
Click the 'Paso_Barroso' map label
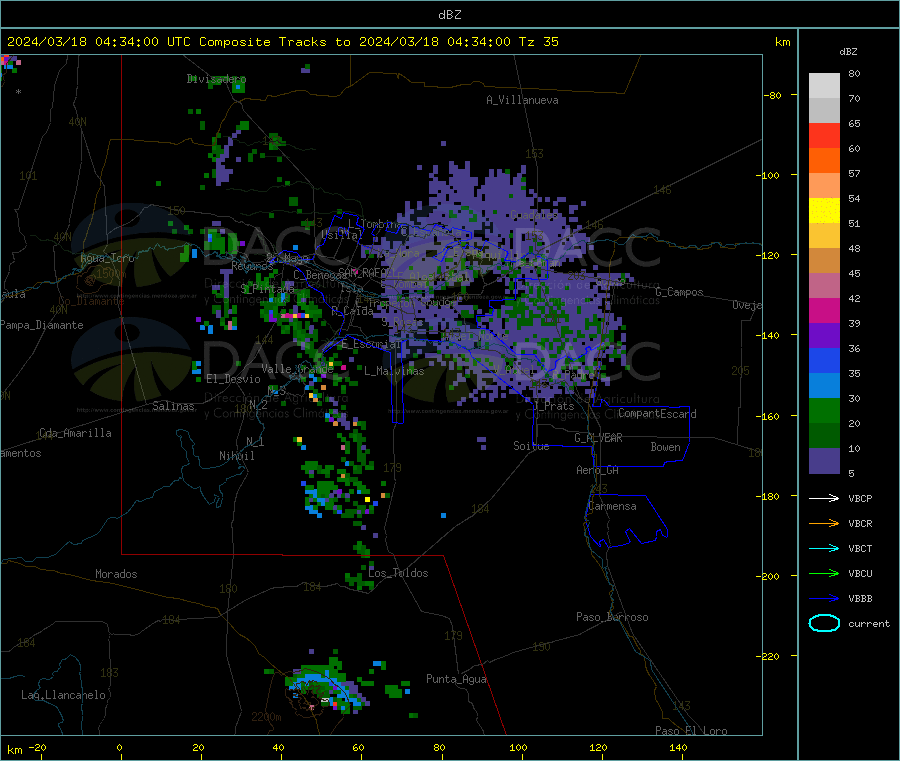point(612,617)
